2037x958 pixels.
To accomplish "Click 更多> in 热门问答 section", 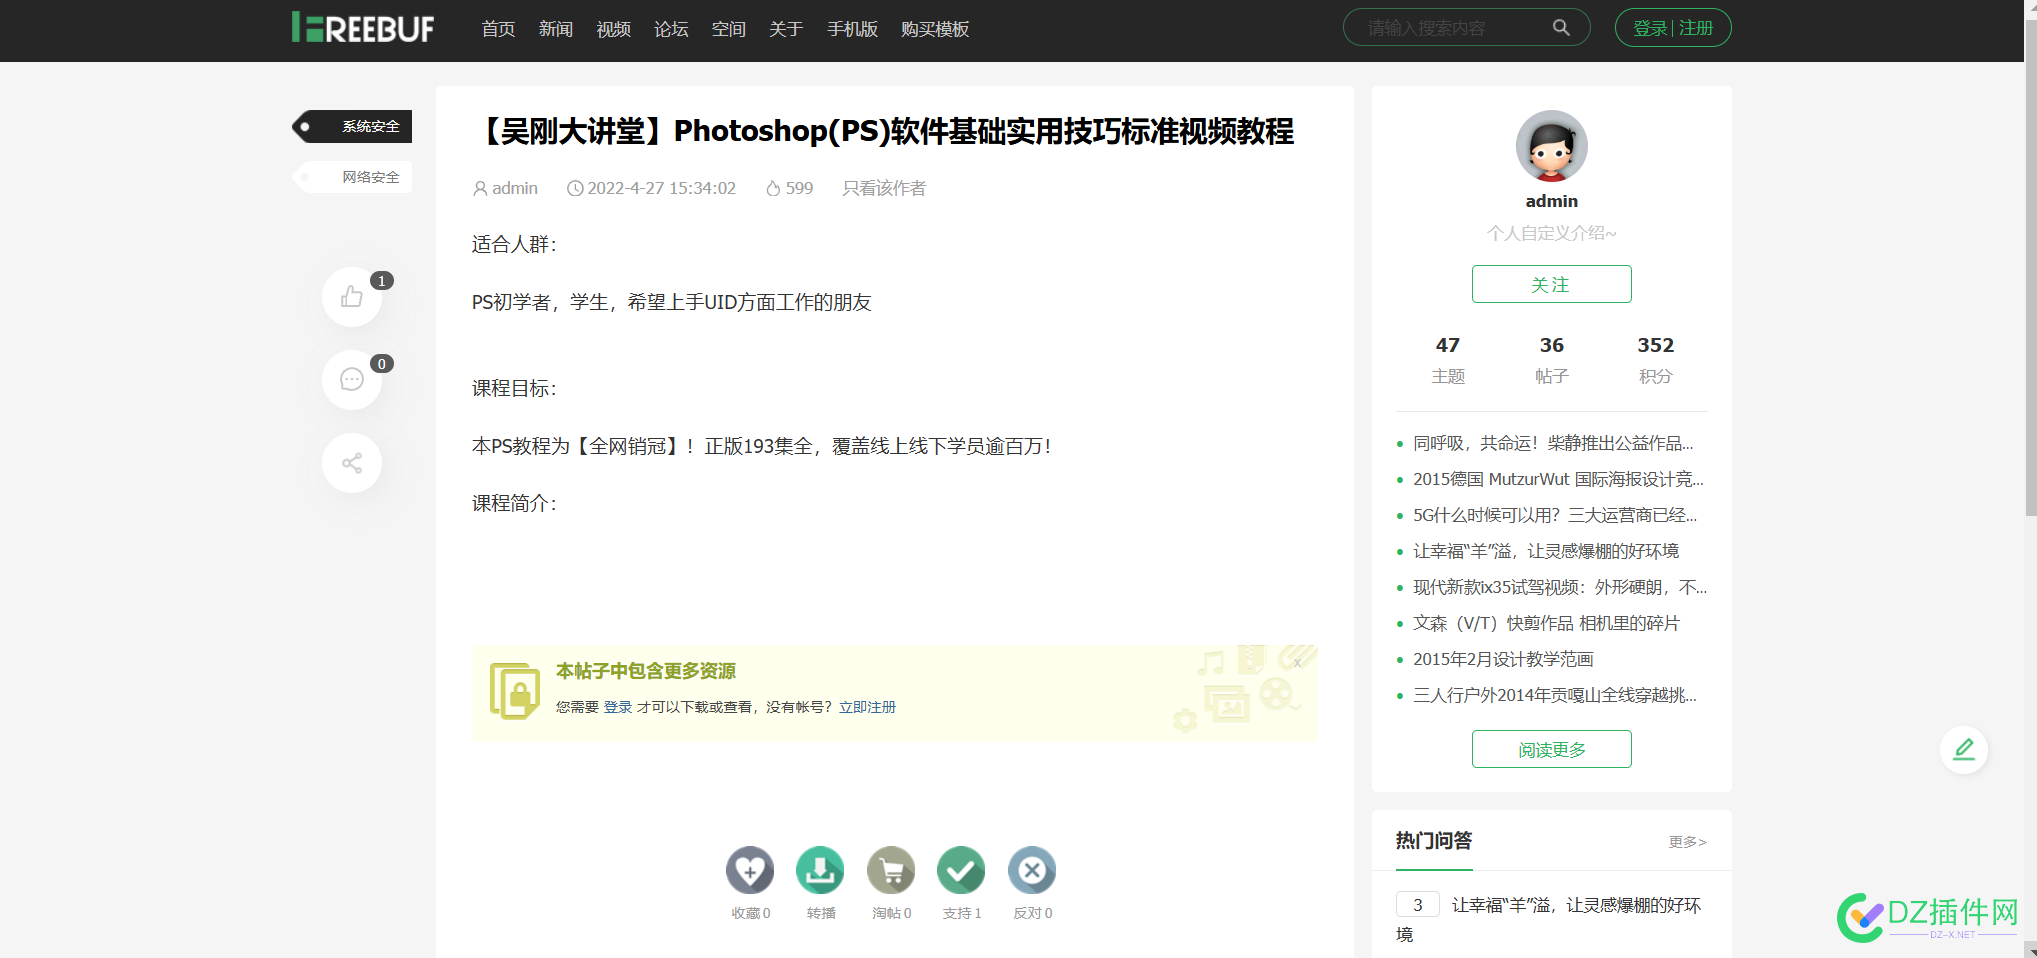I will pyautogui.click(x=1688, y=842).
